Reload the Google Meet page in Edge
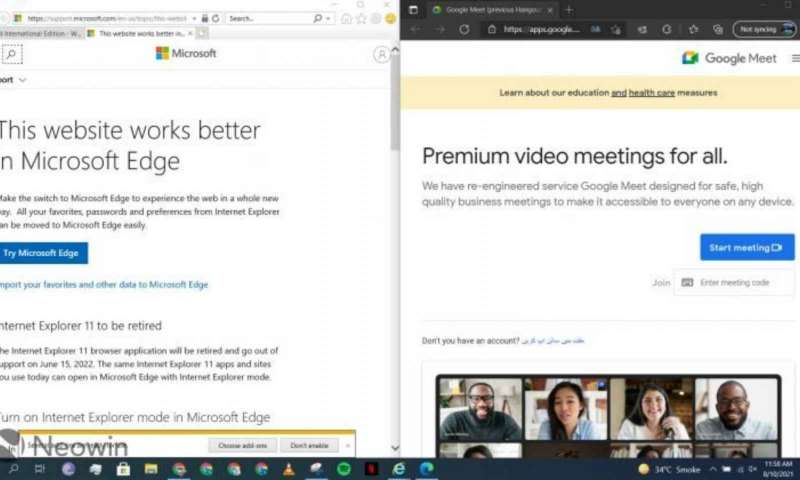Screen dimensions: 800x480 pyautogui.click(x=464, y=29)
